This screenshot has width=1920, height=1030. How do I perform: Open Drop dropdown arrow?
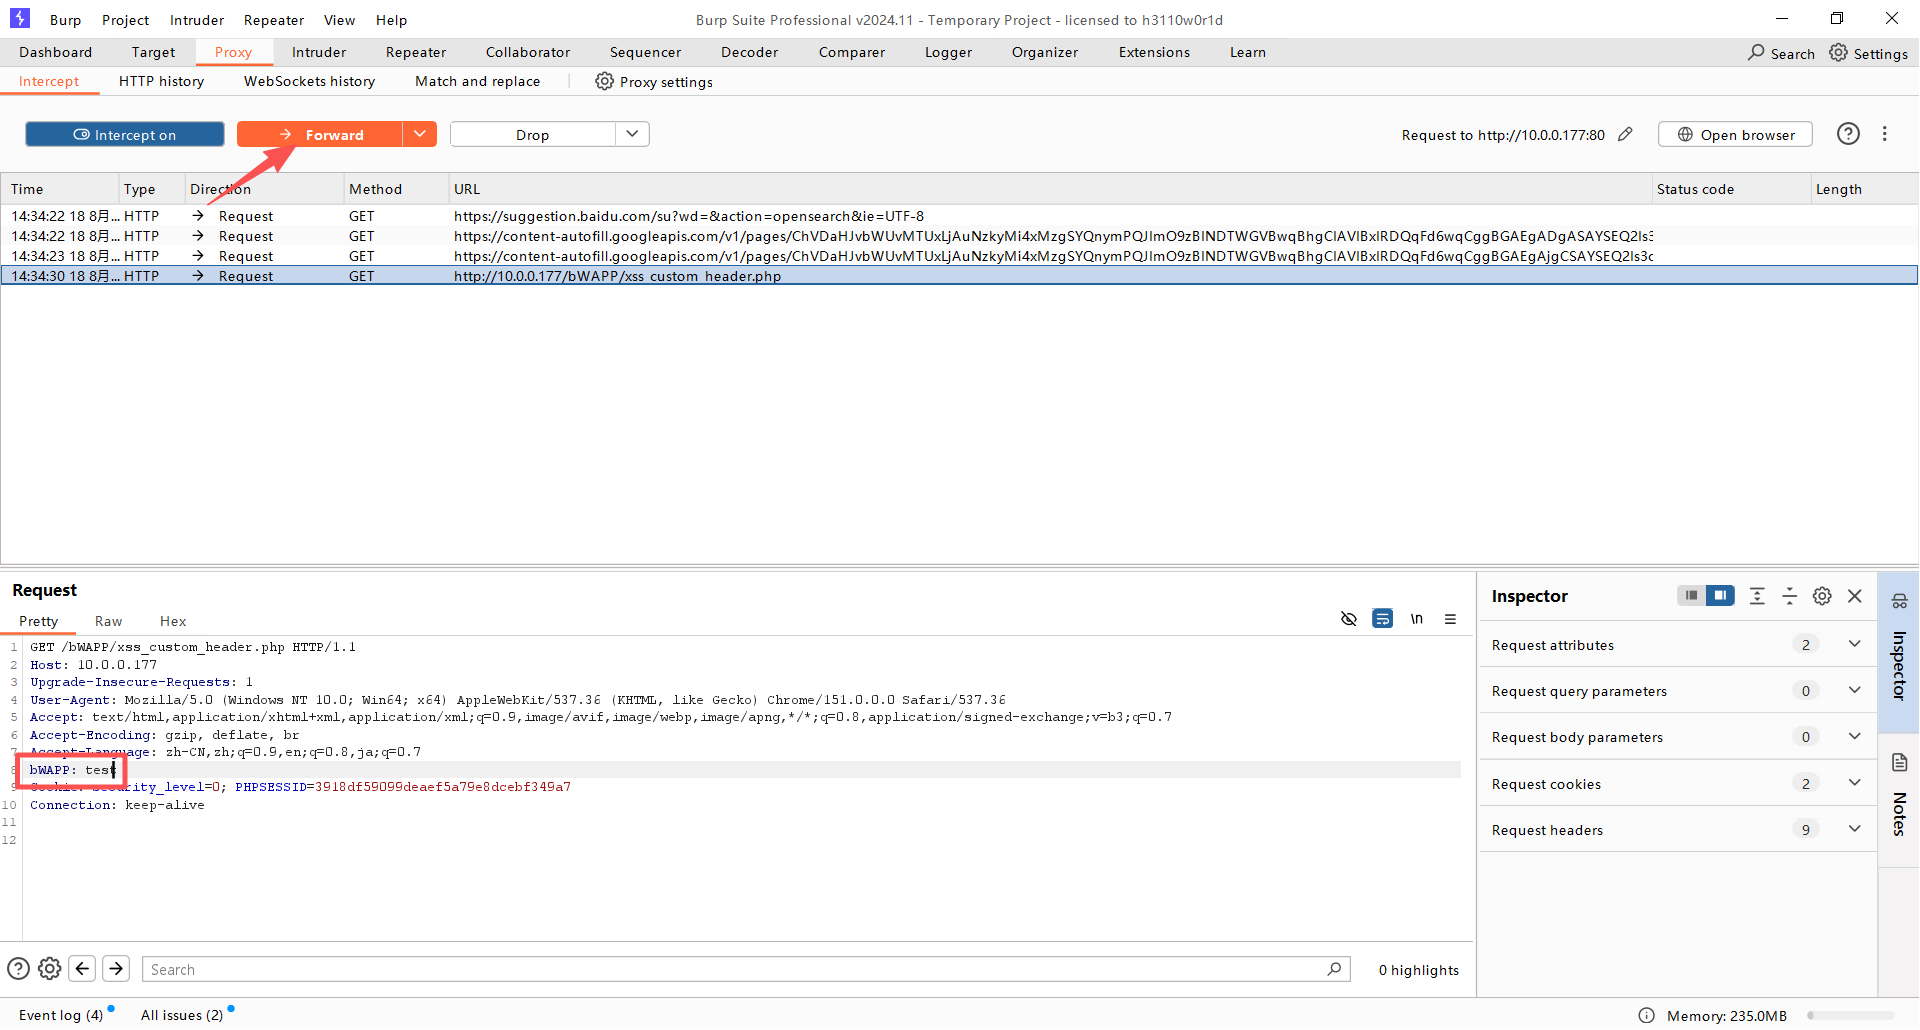[x=632, y=134]
